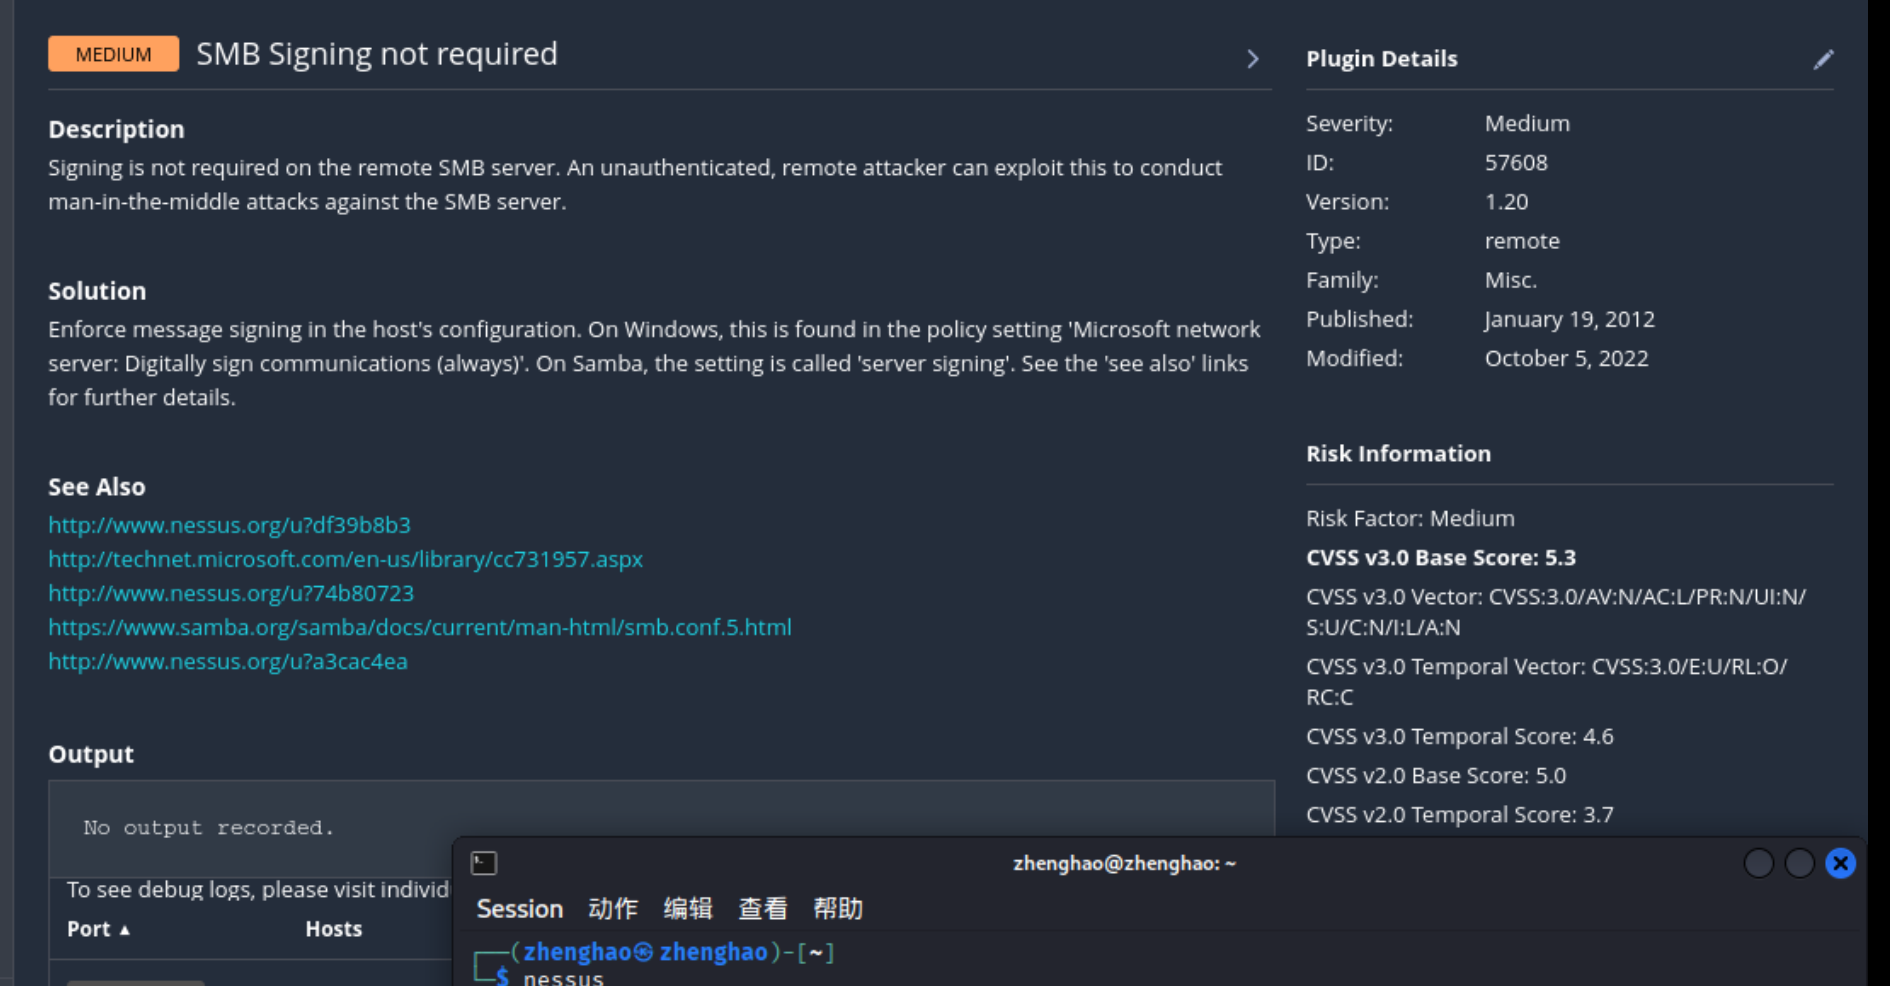Open the 编辑 menu in terminal

pyautogui.click(x=688, y=909)
